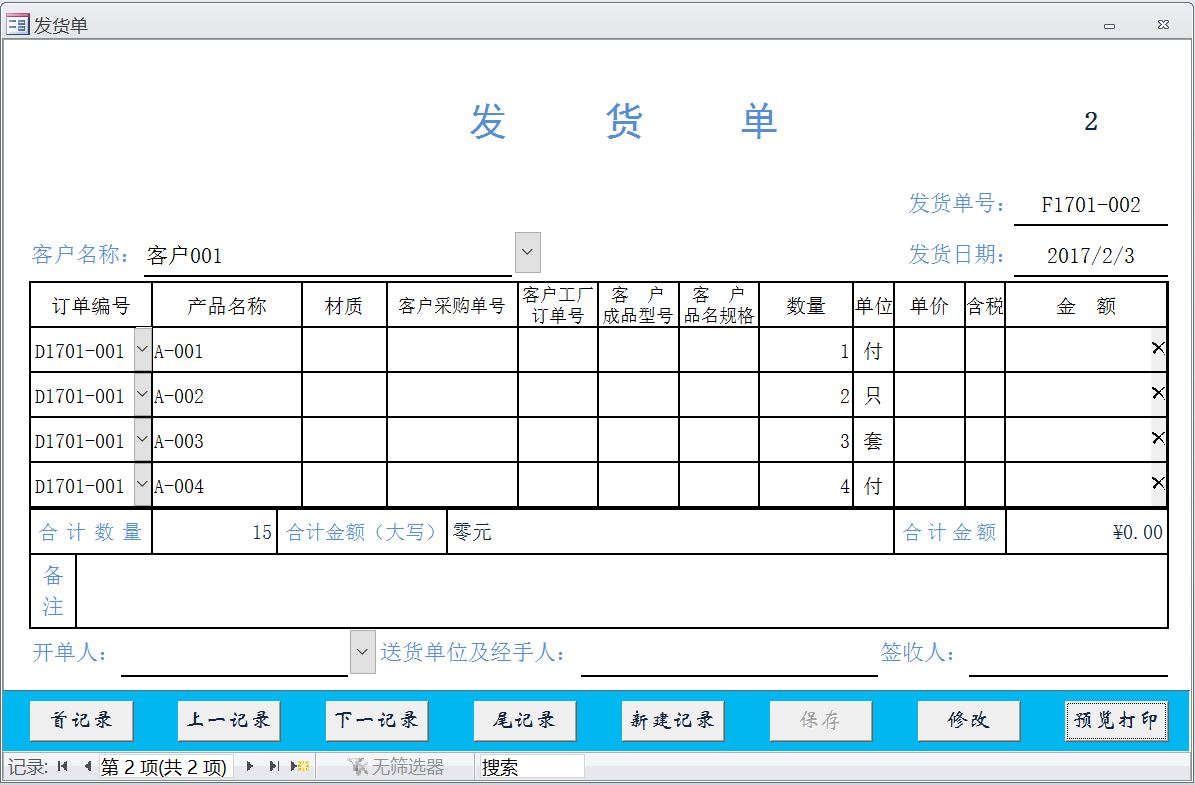Click new blank record icon in navigator
This screenshot has height=785, width=1195.
300,767
